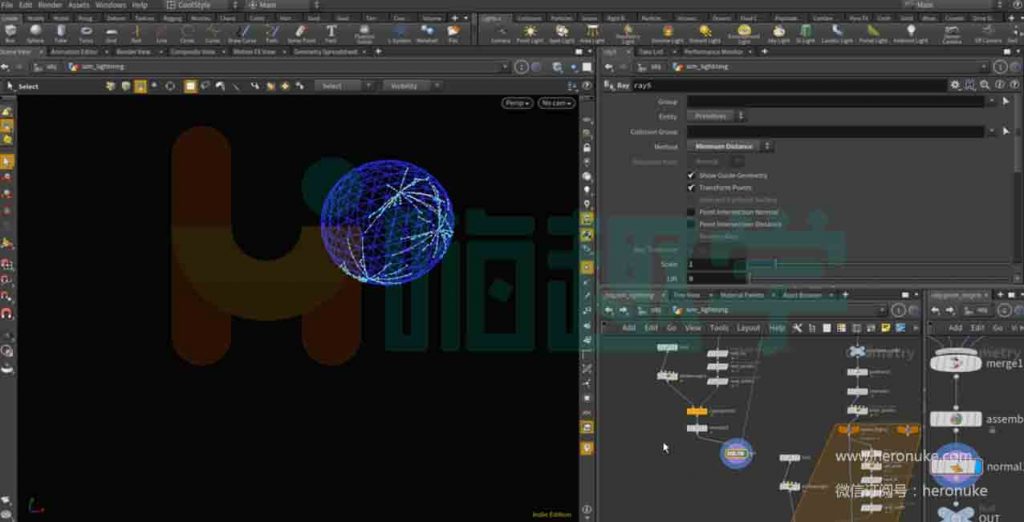Add an Environment Light from the shelf
The height and width of the screenshot is (522, 1024).
coord(744,33)
